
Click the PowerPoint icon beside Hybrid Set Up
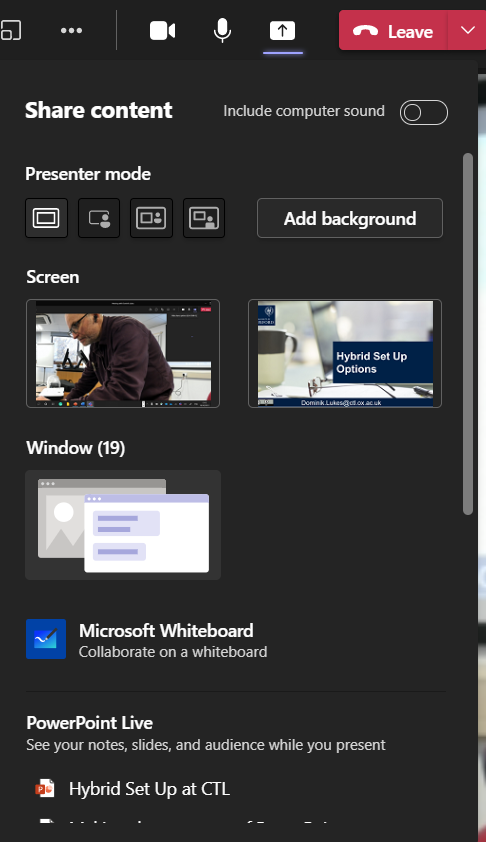45,788
